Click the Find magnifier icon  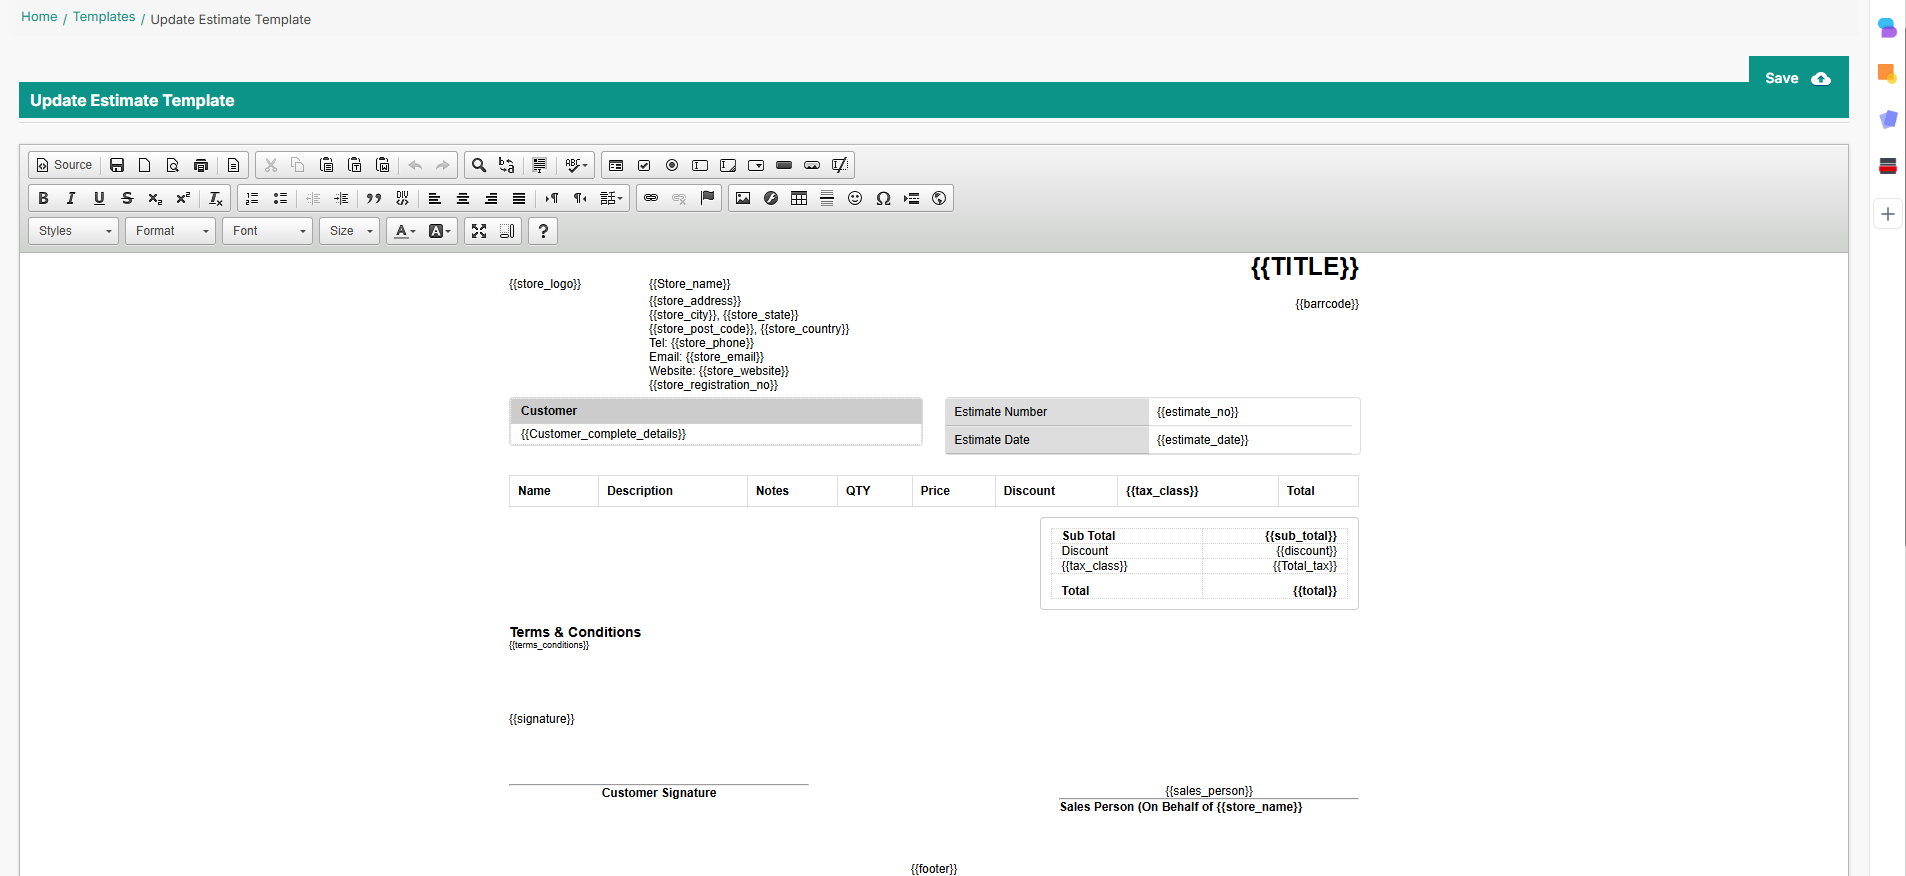tap(479, 165)
